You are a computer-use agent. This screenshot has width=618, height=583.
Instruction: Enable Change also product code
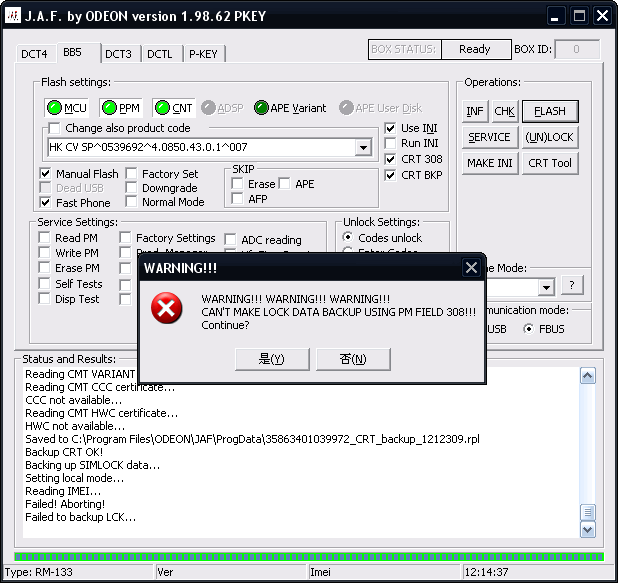(54, 128)
